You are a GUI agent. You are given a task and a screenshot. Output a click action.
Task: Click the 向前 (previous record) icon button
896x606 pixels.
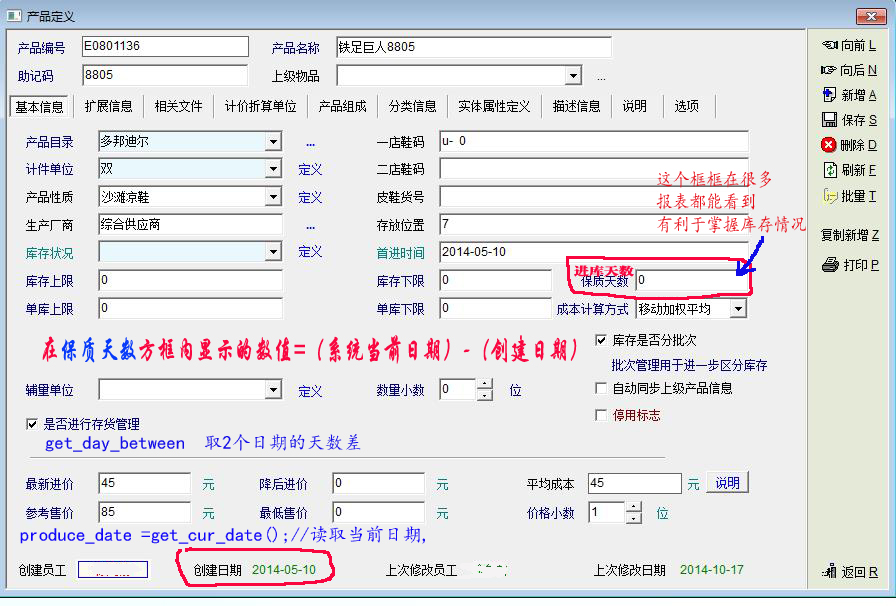(829, 46)
